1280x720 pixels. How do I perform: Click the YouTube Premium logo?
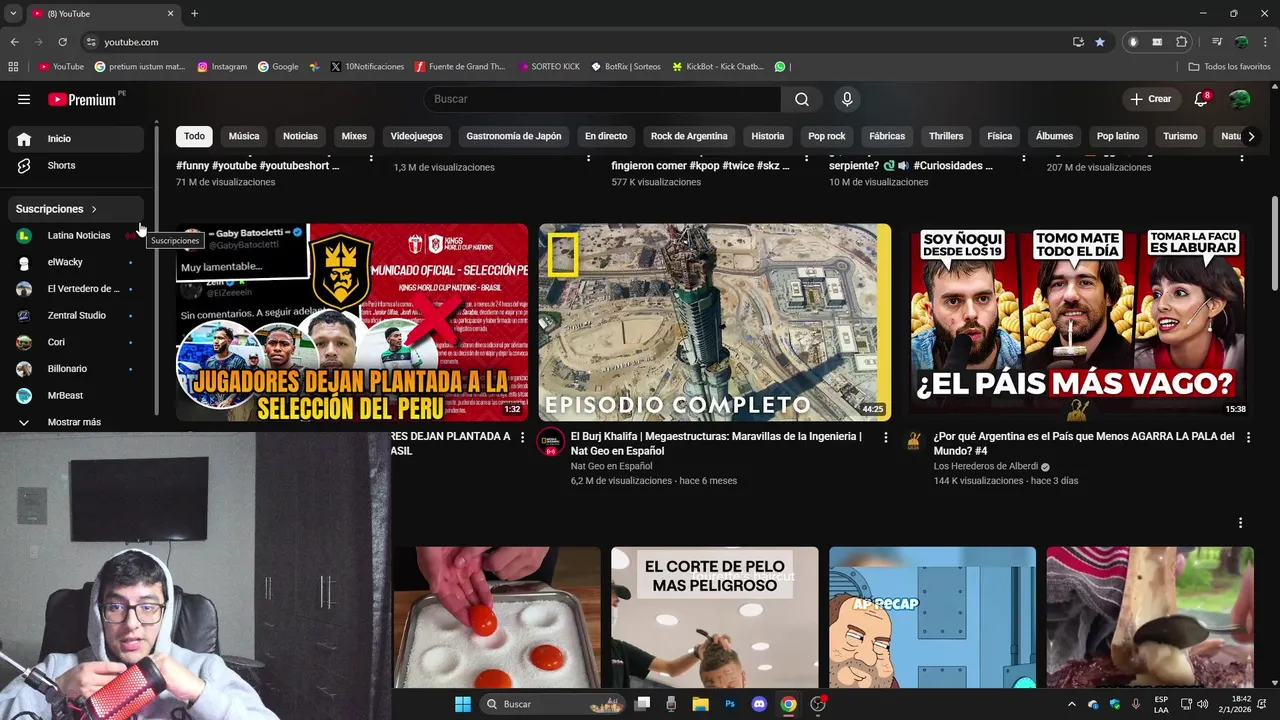[x=82, y=99]
